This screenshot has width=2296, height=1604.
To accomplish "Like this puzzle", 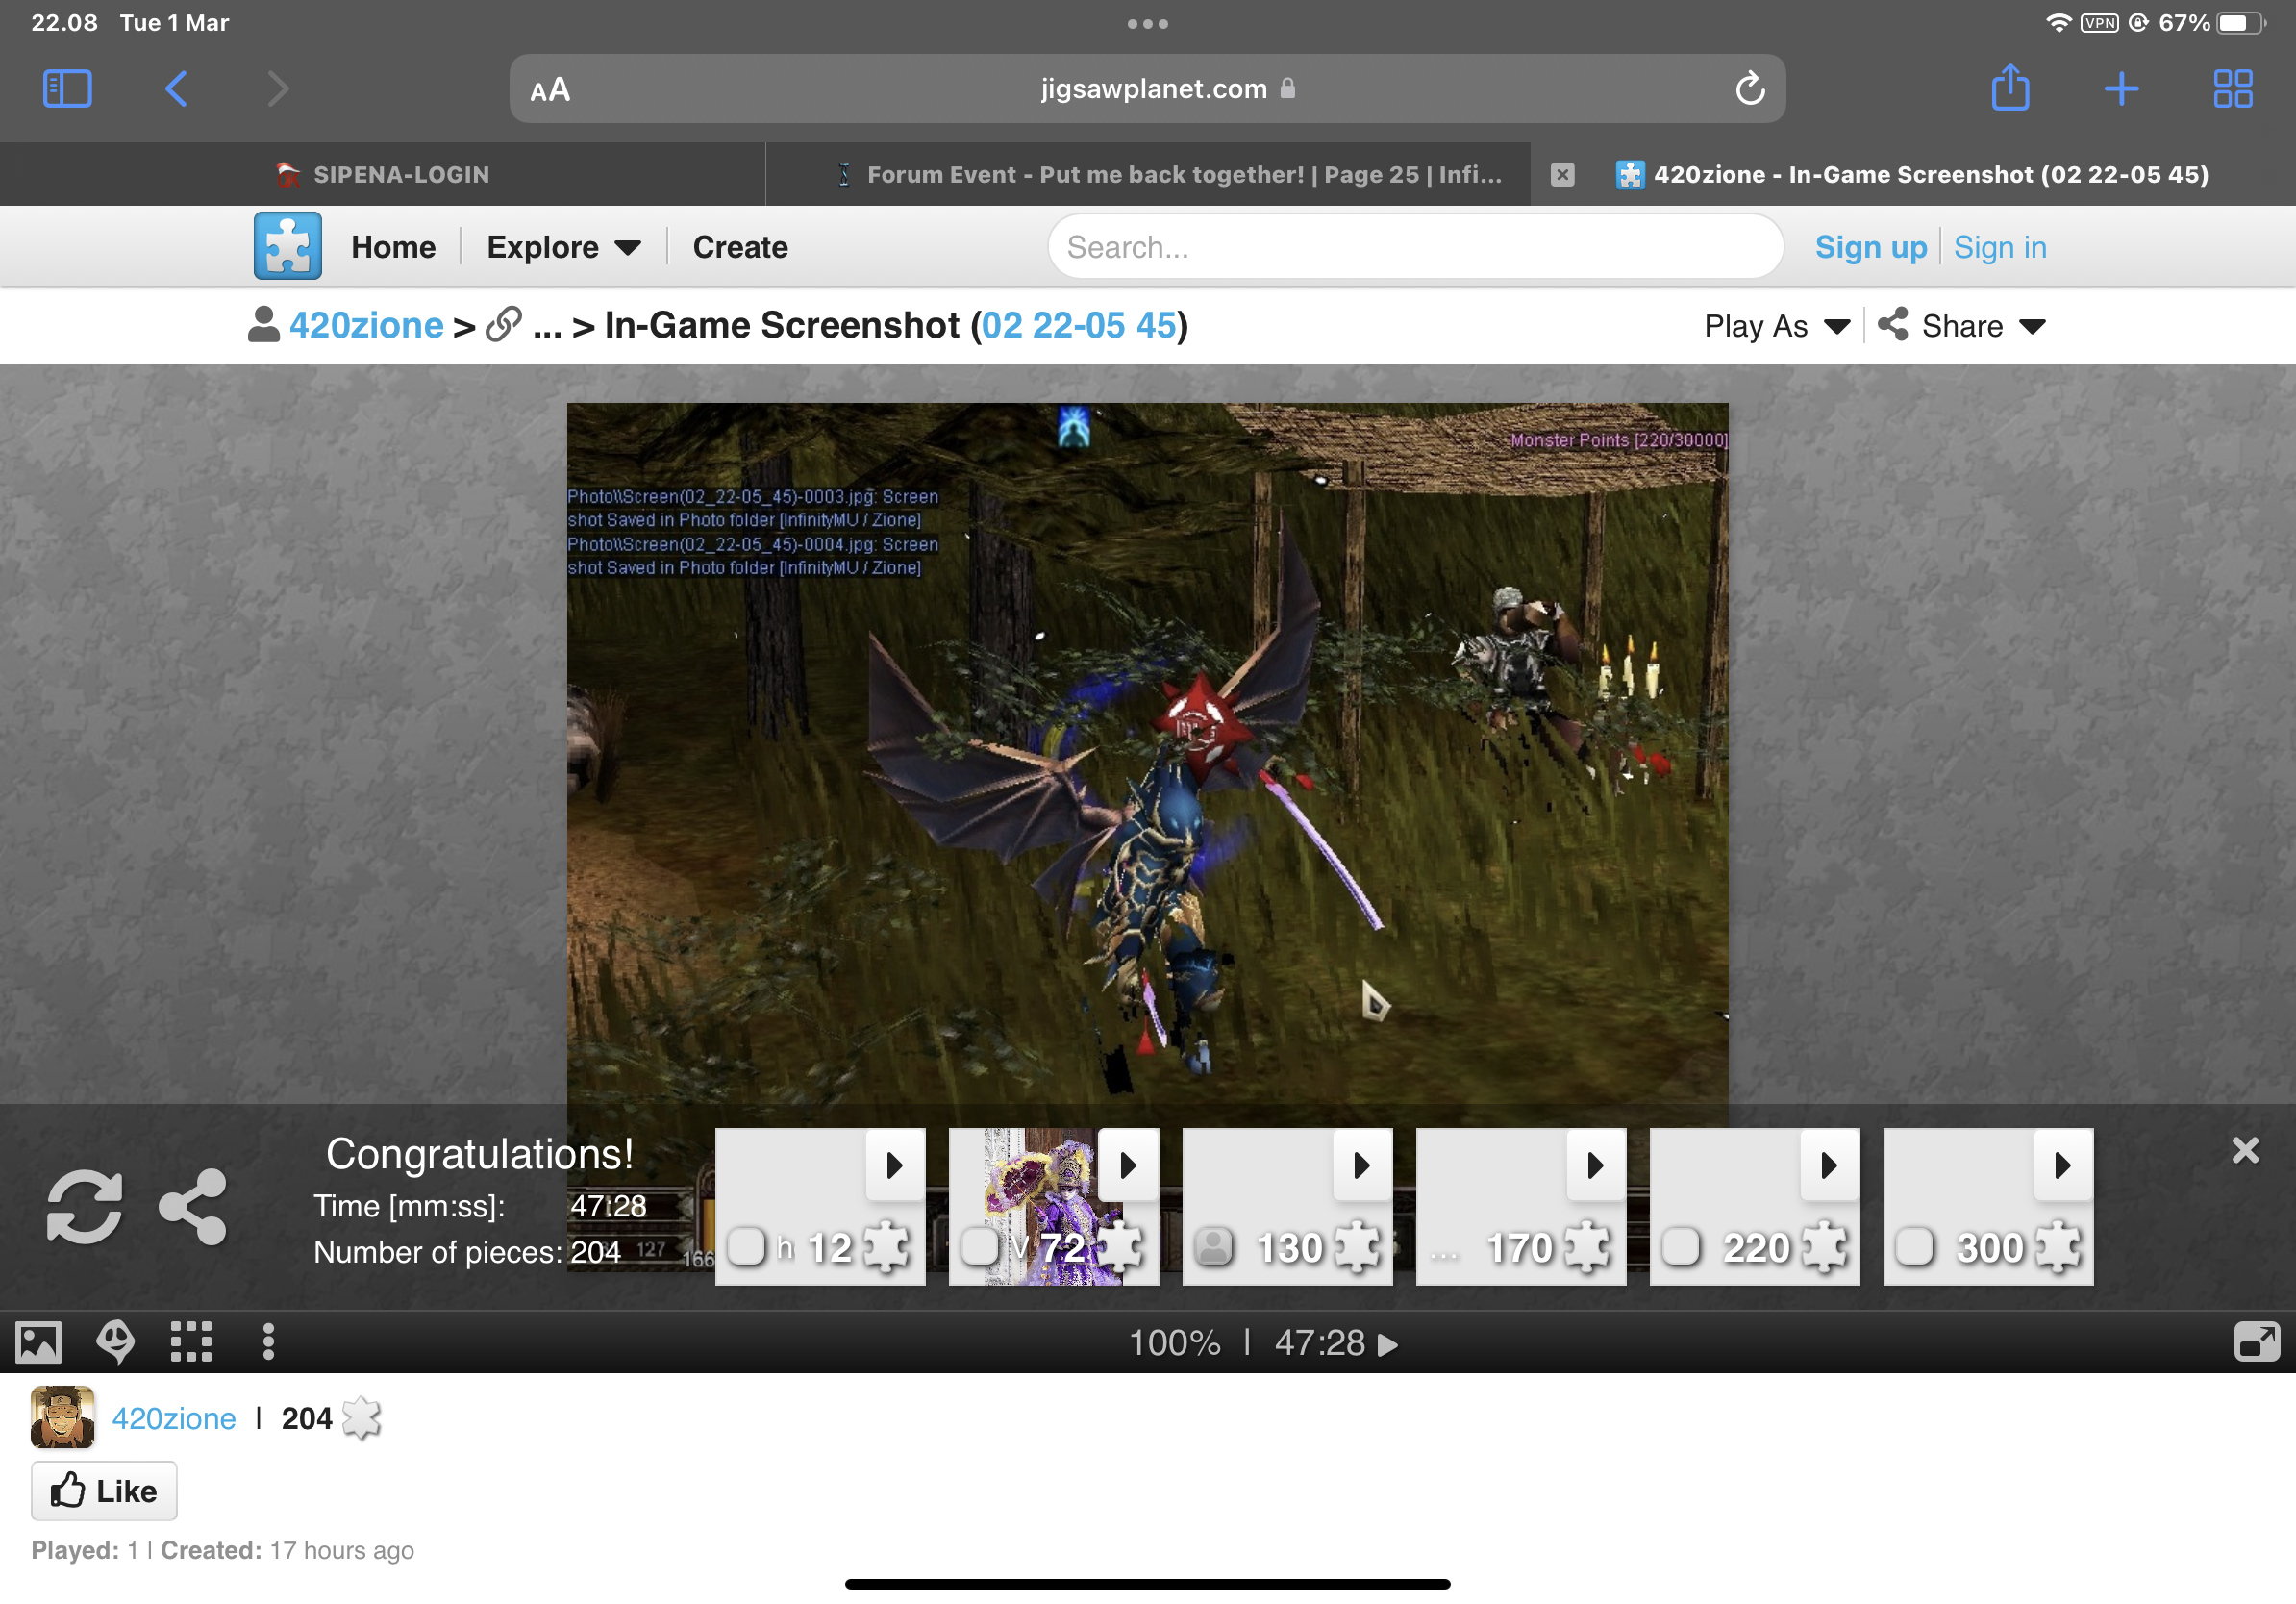I will pyautogui.click(x=104, y=1491).
